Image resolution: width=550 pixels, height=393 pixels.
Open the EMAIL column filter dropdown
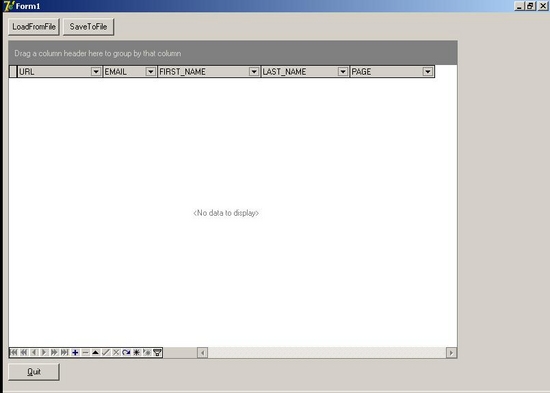150,72
